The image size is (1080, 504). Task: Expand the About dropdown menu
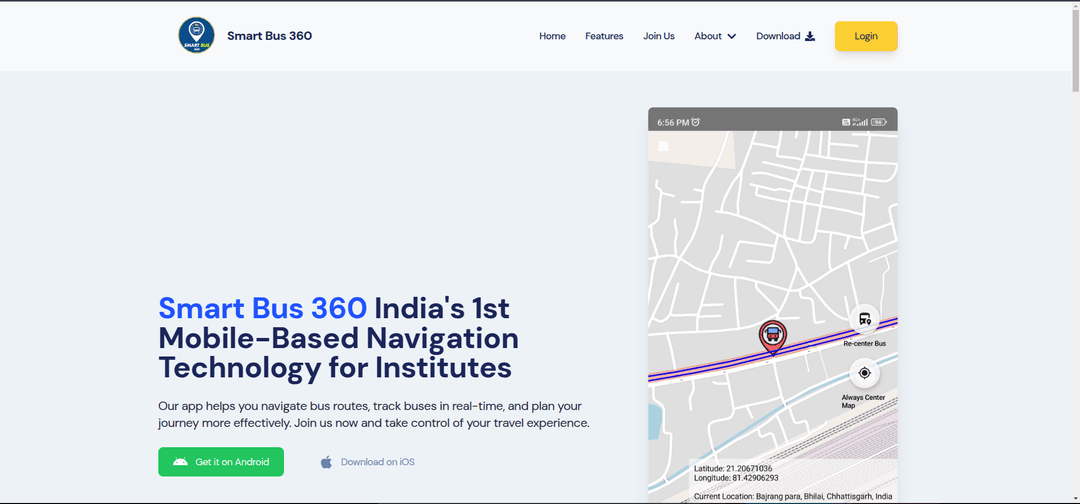coord(715,36)
